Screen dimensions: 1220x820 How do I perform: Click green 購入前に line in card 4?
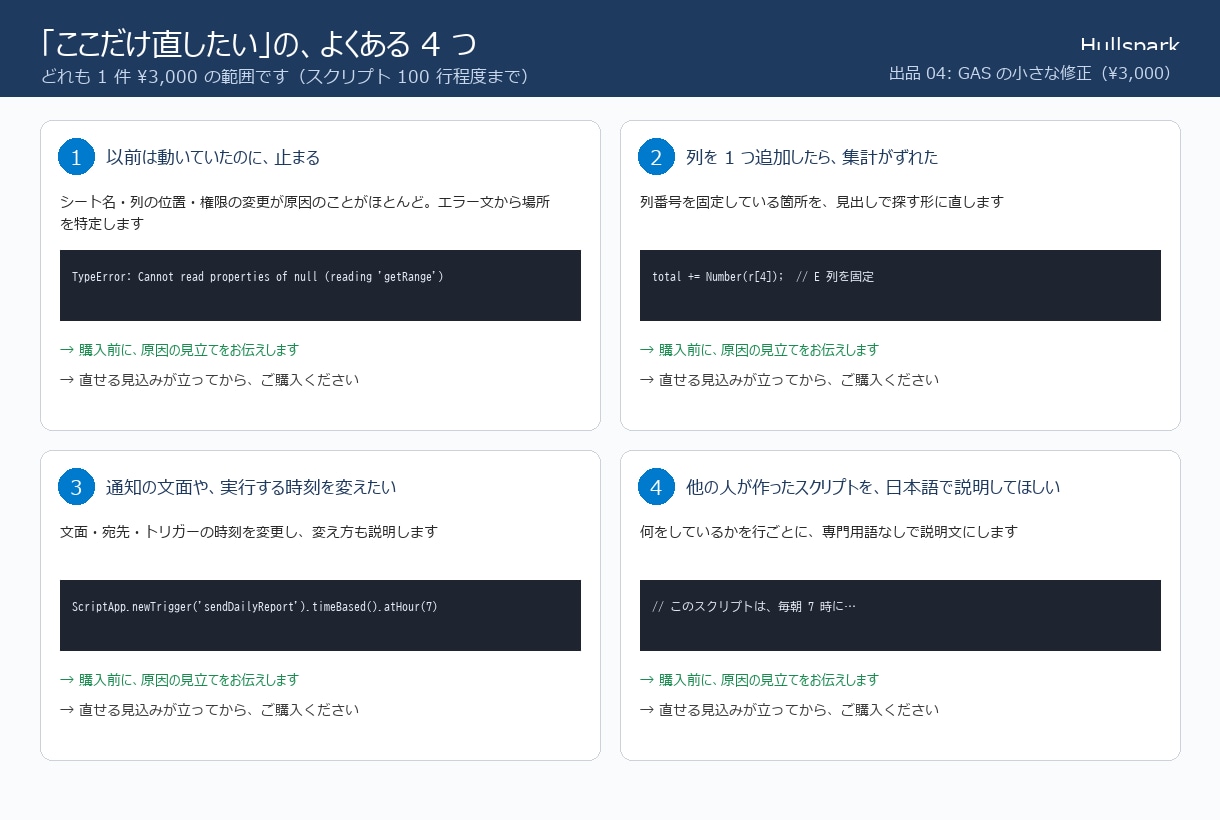tap(760, 680)
